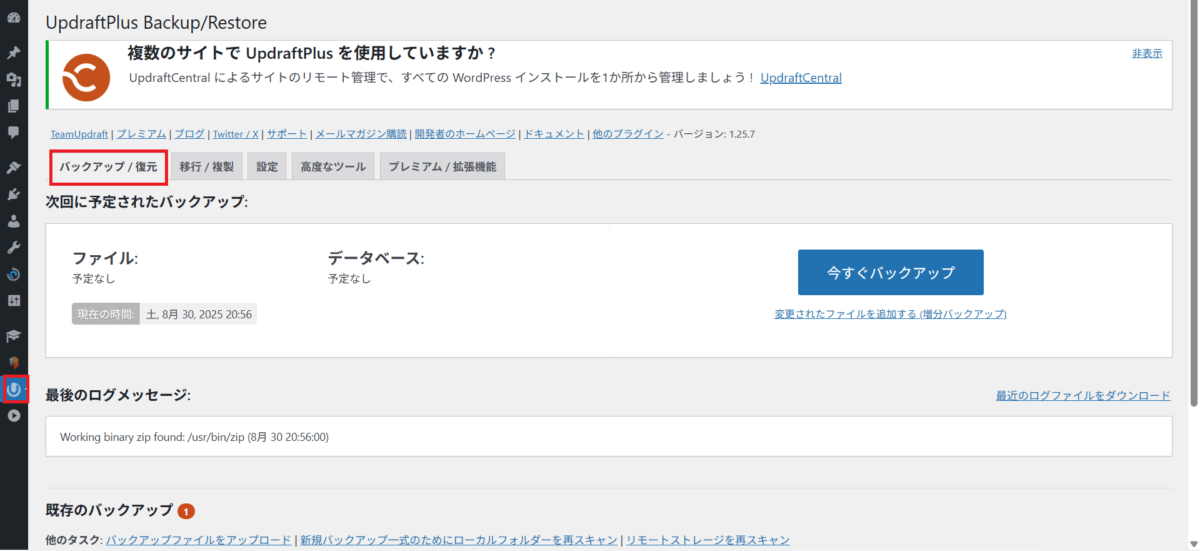Click the blue swirl plugin sidebar icon
This screenshot has width=1200, height=551.
click(x=14, y=274)
